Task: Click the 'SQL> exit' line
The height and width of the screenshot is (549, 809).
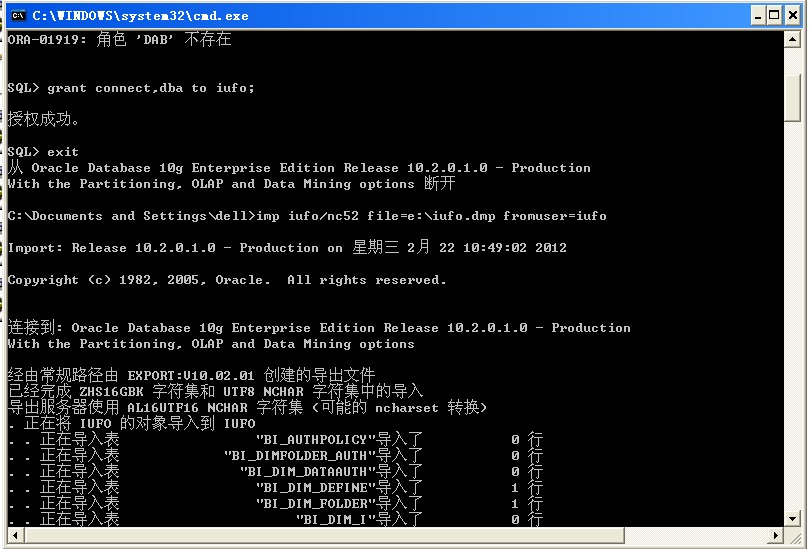Action: 43,152
